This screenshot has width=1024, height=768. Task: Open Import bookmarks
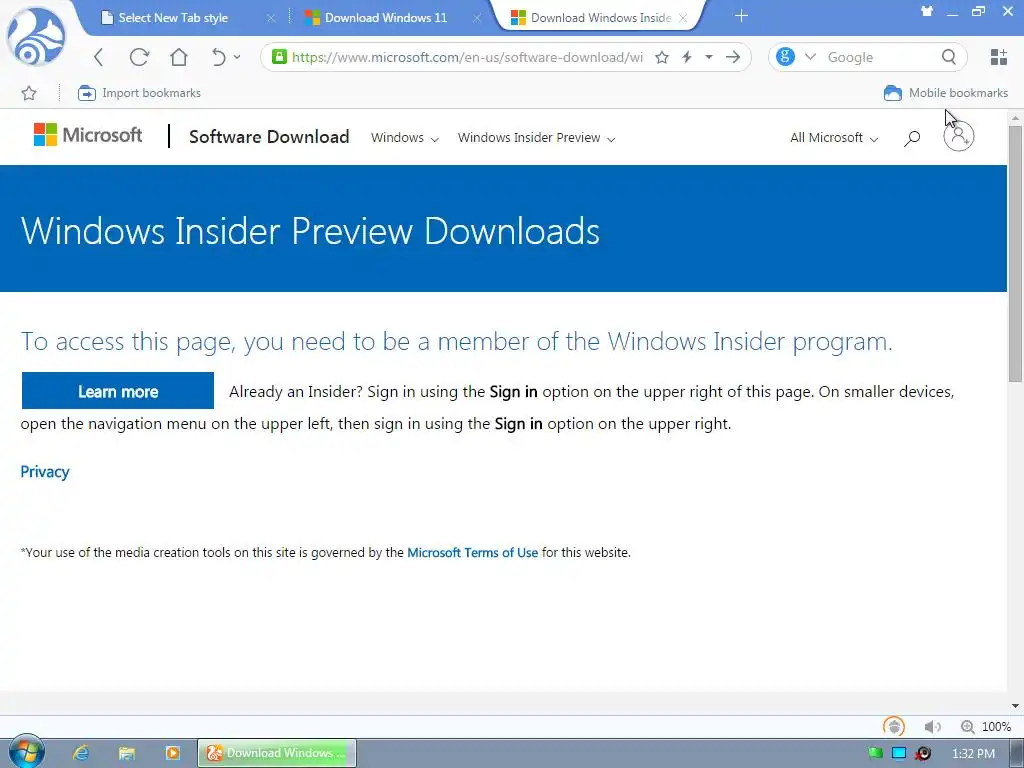(x=139, y=93)
